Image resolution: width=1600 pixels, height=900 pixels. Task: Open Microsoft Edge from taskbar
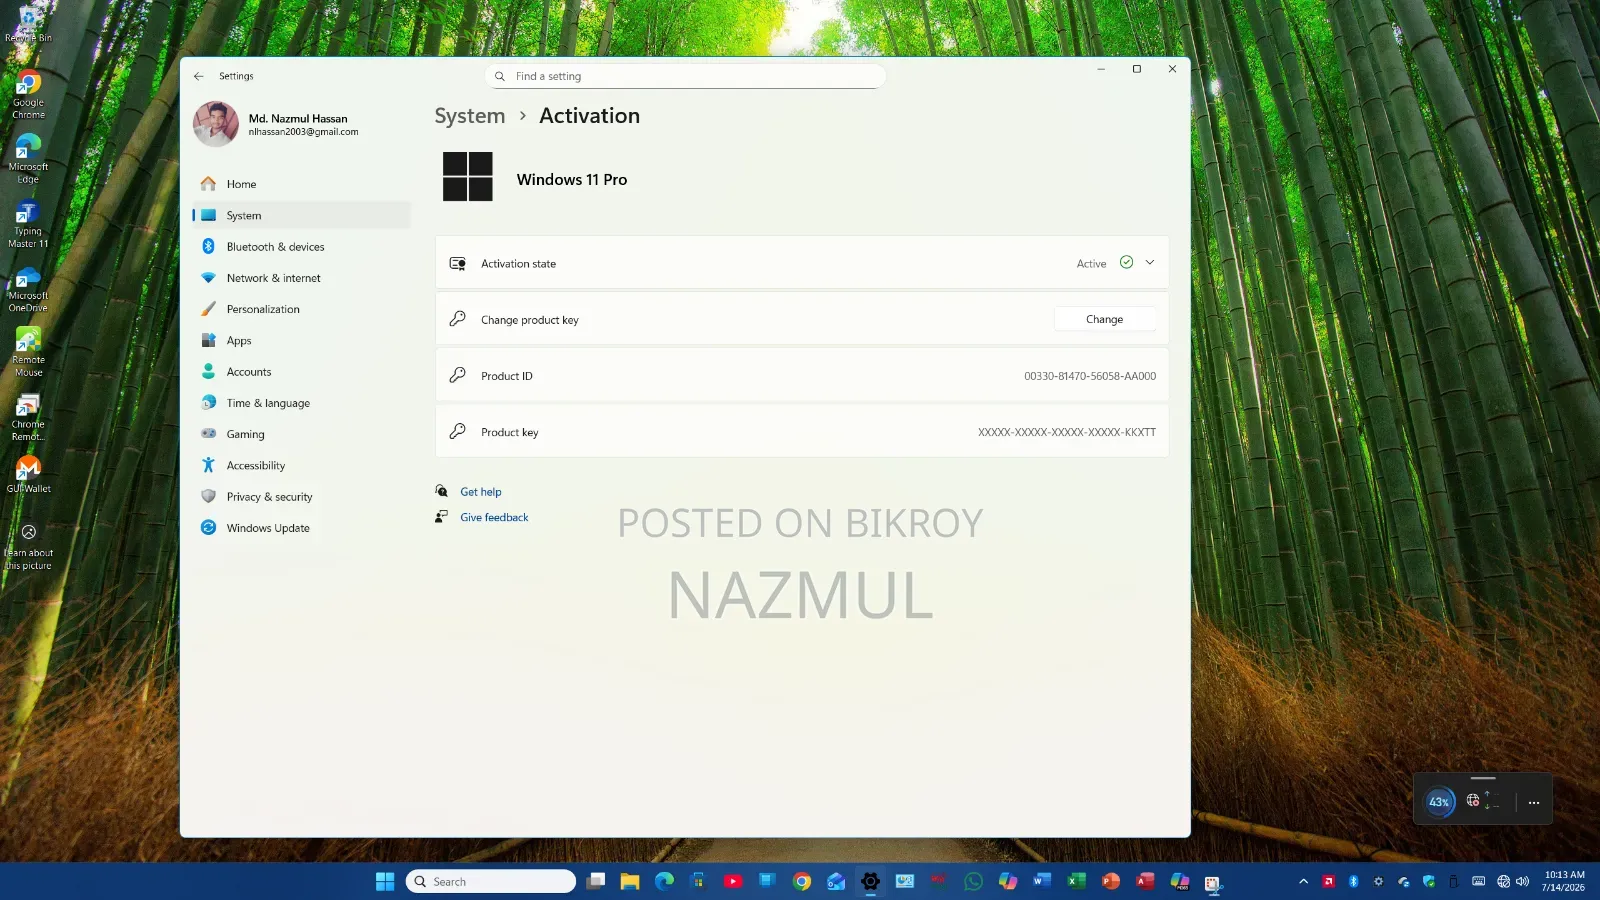click(664, 881)
